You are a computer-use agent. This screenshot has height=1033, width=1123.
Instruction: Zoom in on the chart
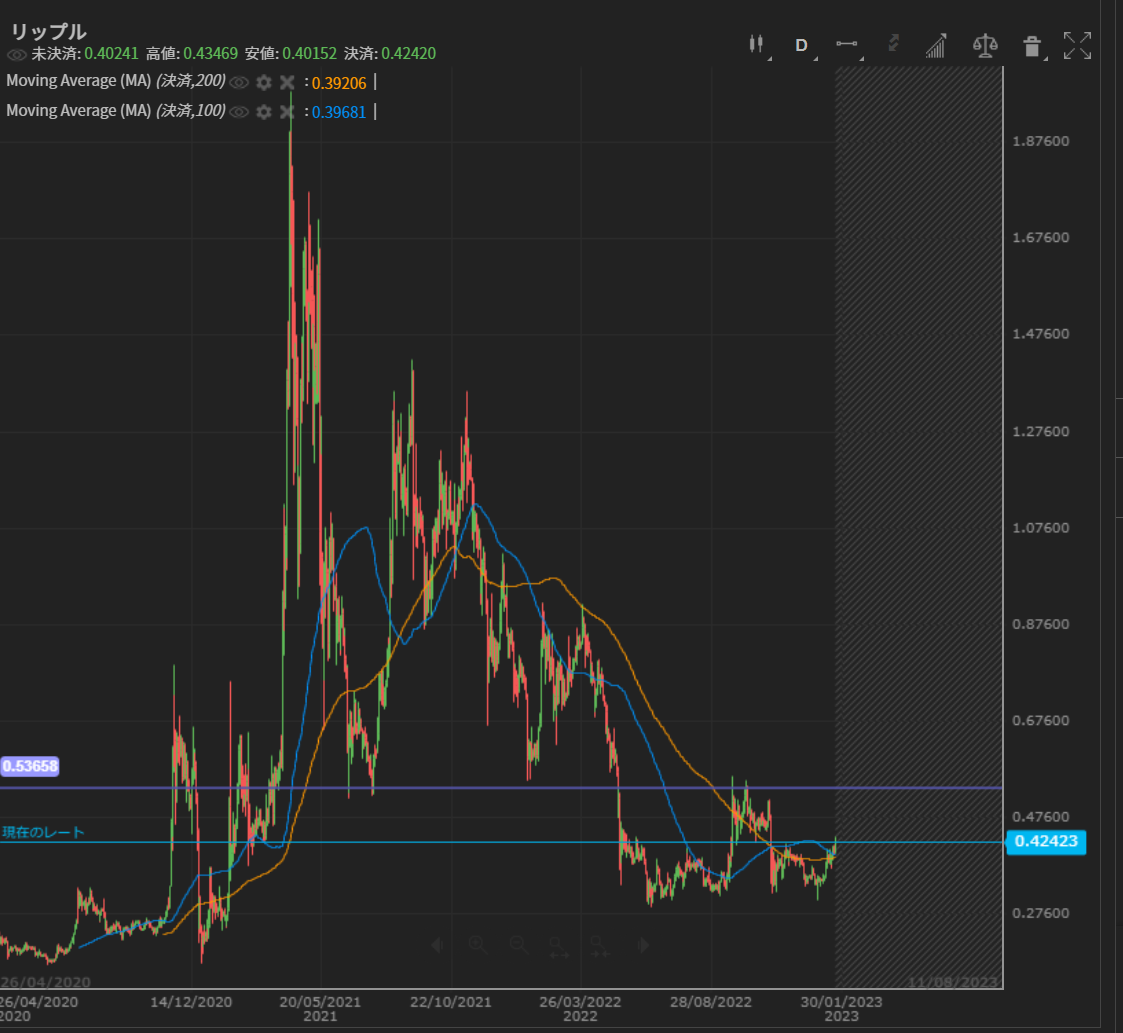tap(477, 944)
